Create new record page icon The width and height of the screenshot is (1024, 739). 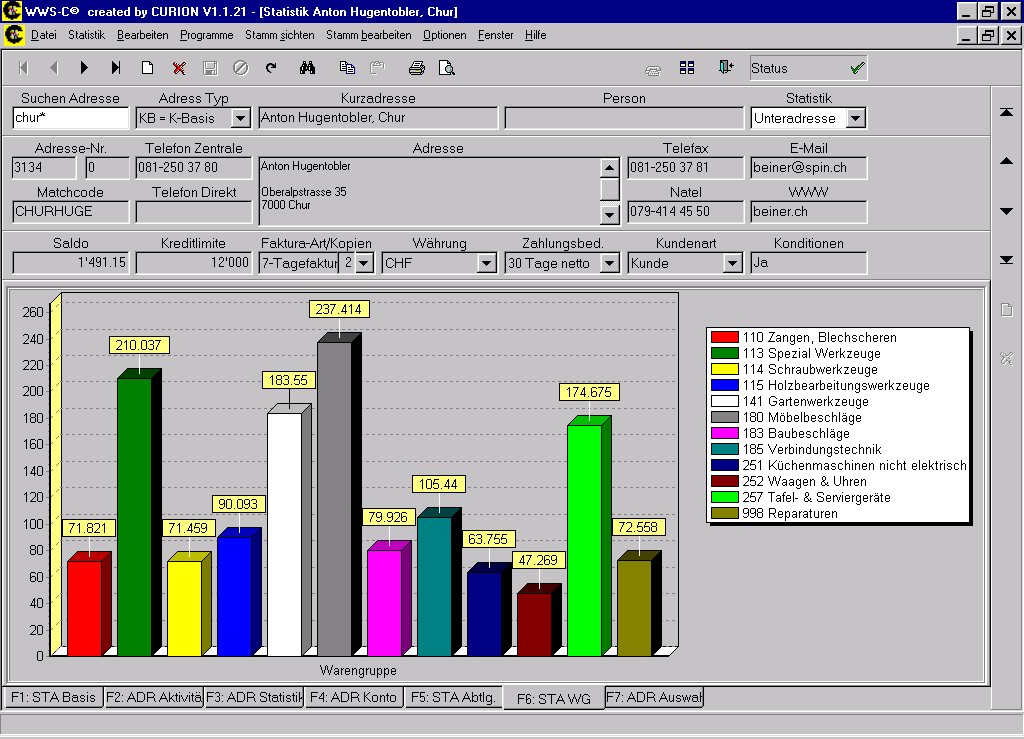click(148, 68)
